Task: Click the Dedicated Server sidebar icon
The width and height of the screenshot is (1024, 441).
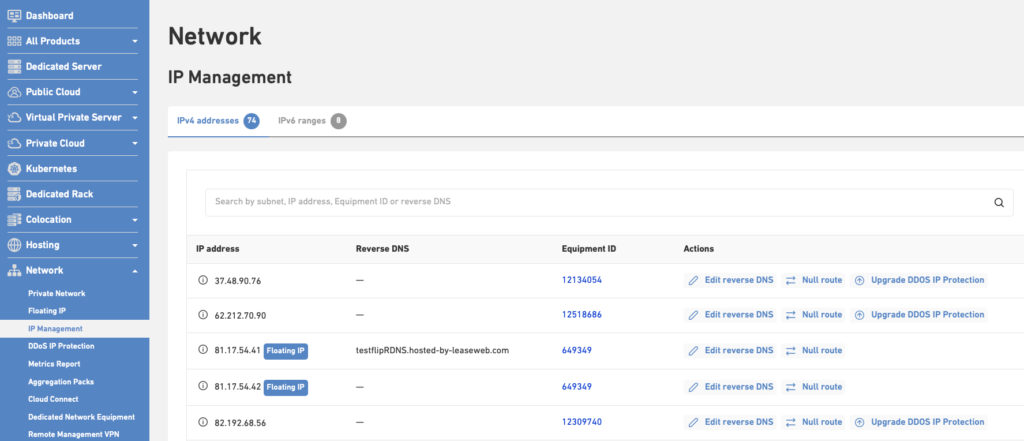Action: point(14,66)
